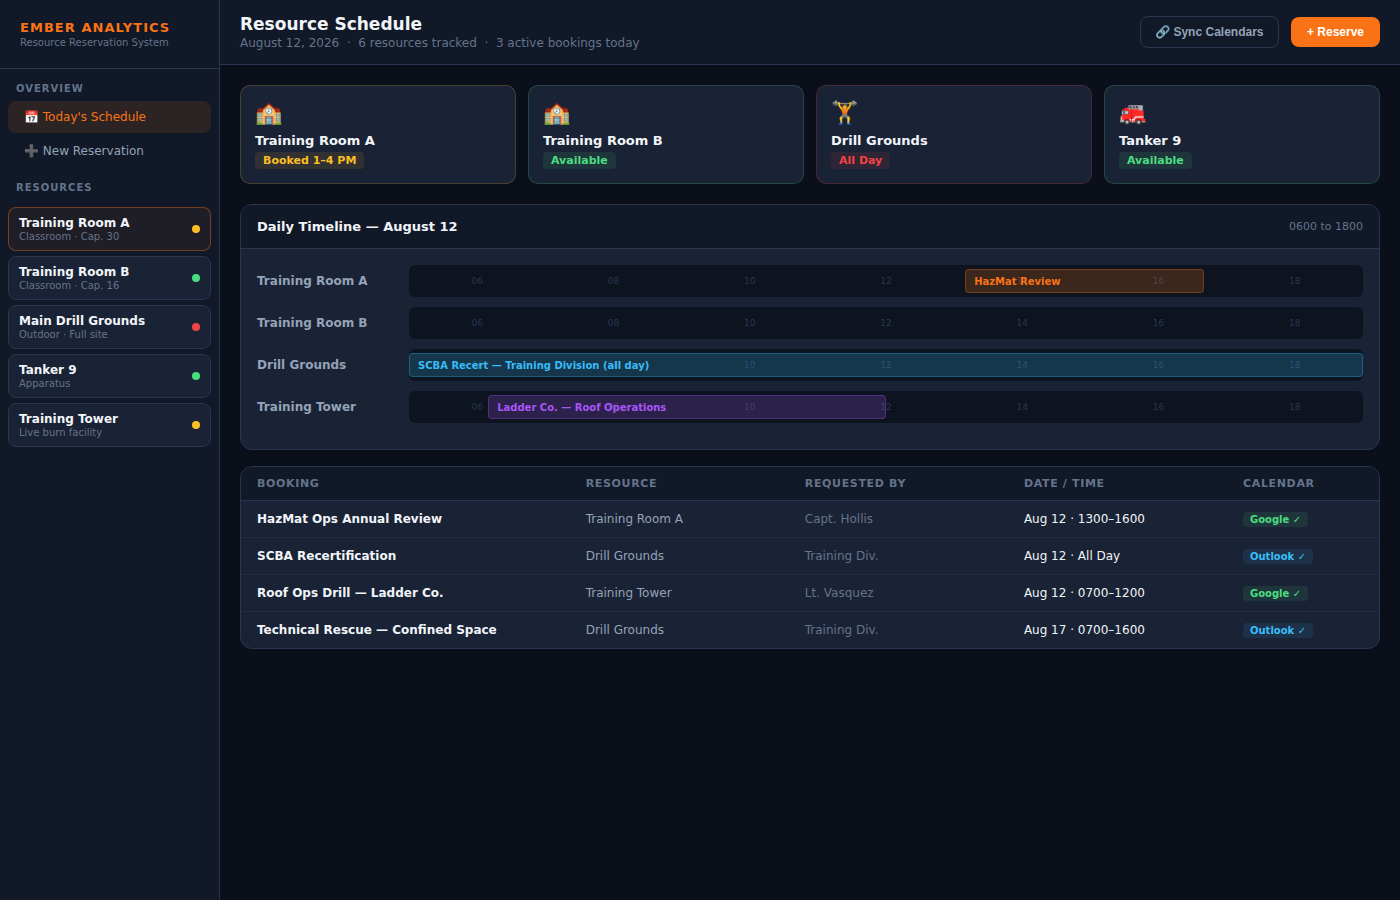The image size is (1400, 900).
Task: Open the Roof Ops Drill — Ladder Co. booking
Action: point(810,593)
